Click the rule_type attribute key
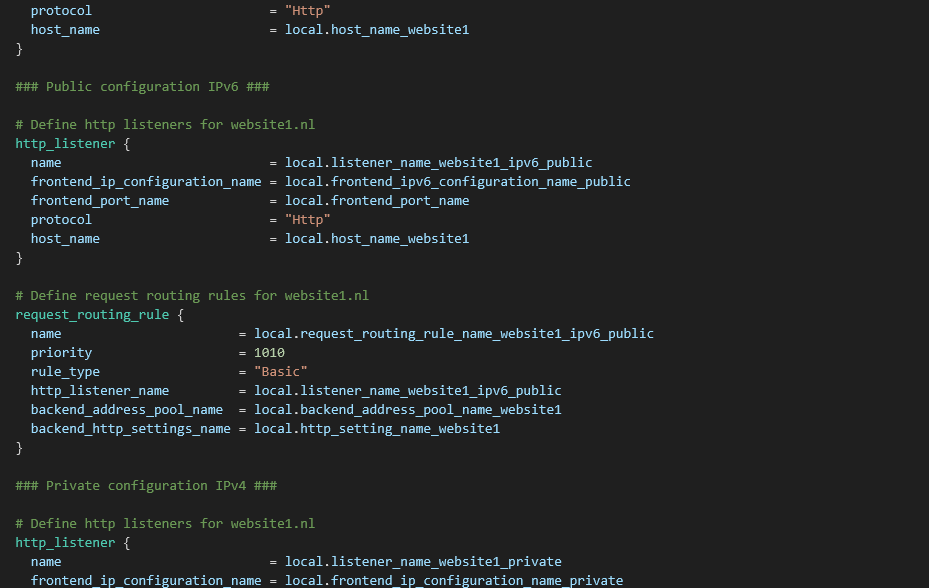 point(65,372)
